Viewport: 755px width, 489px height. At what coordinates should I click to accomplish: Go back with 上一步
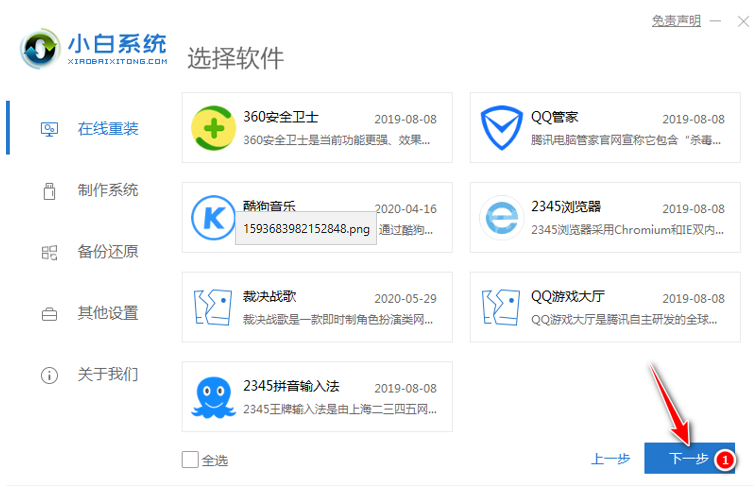pyautogui.click(x=610, y=459)
